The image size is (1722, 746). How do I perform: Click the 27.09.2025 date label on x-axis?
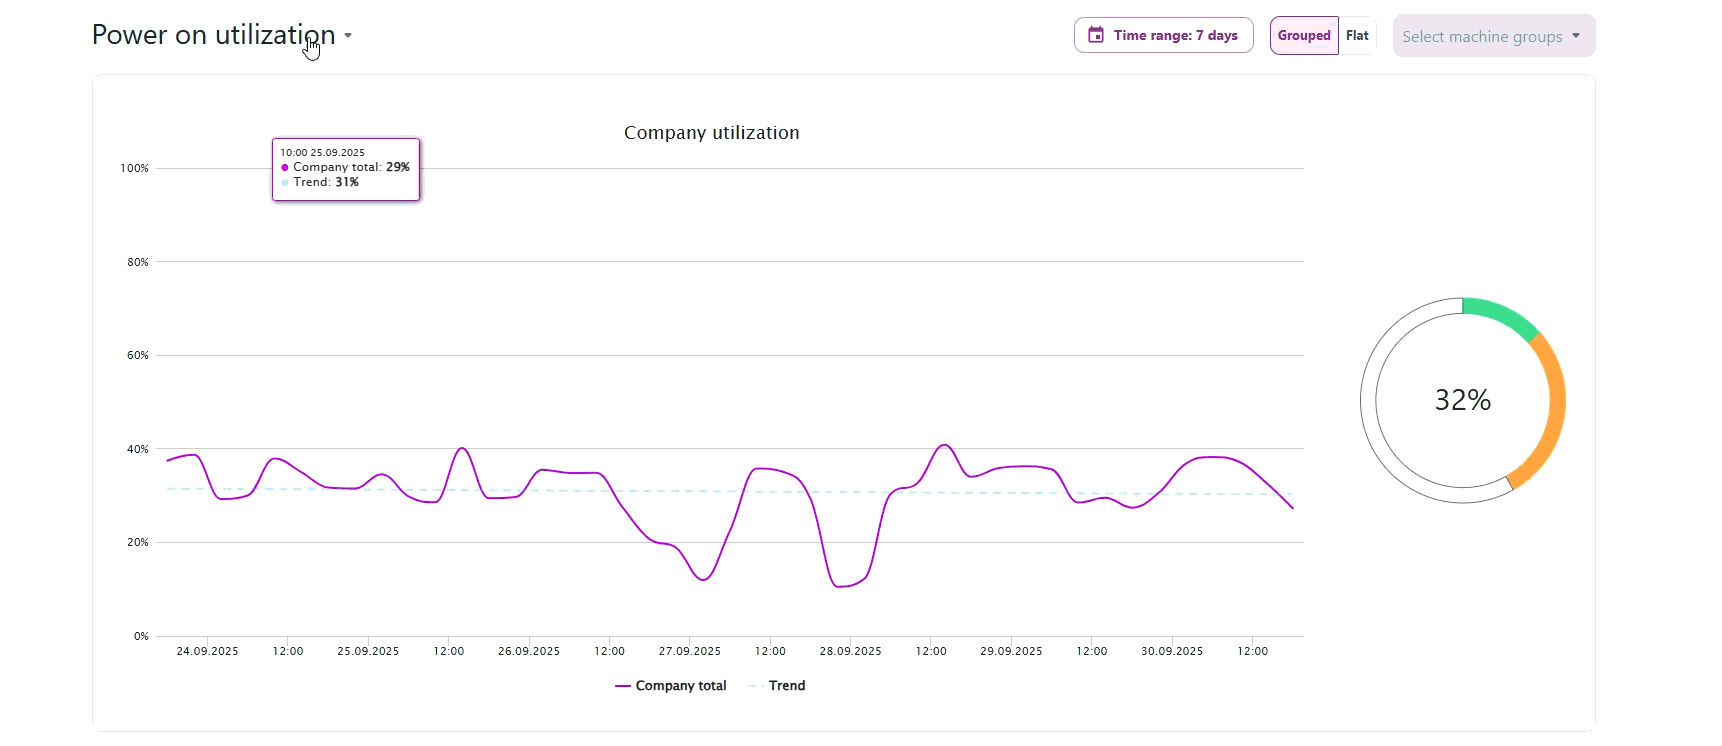pyautogui.click(x=689, y=651)
